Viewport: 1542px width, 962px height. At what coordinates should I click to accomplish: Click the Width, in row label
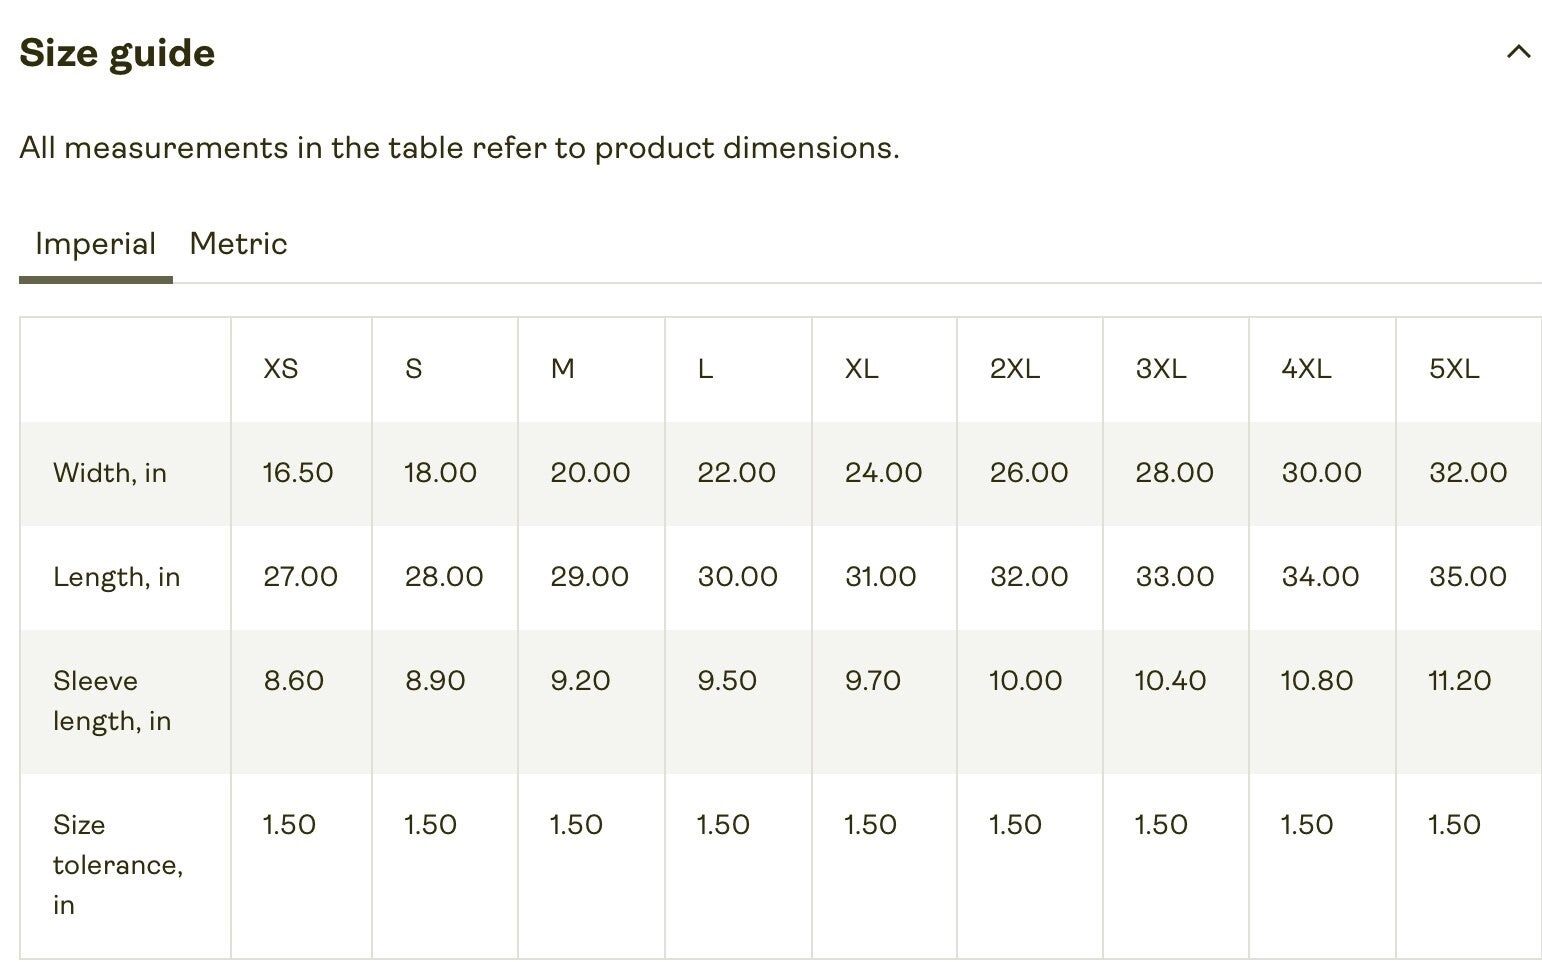[x=110, y=473]
